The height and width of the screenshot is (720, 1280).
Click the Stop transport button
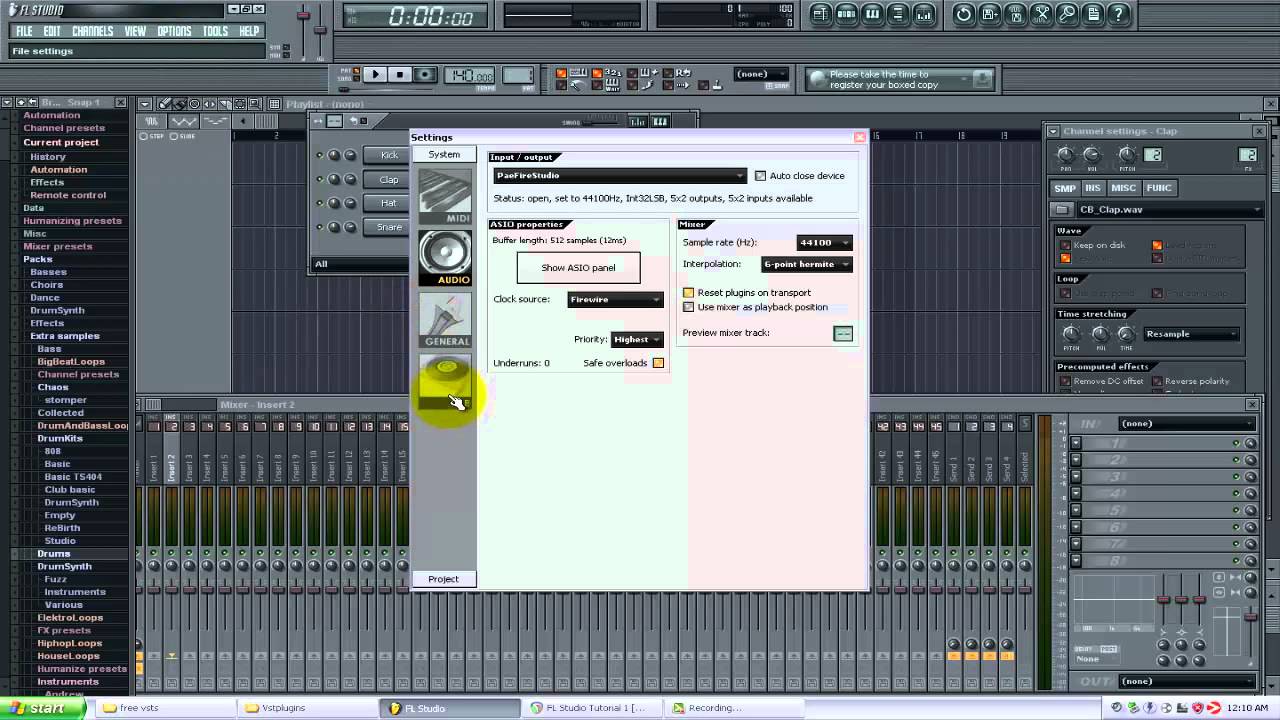400,74
